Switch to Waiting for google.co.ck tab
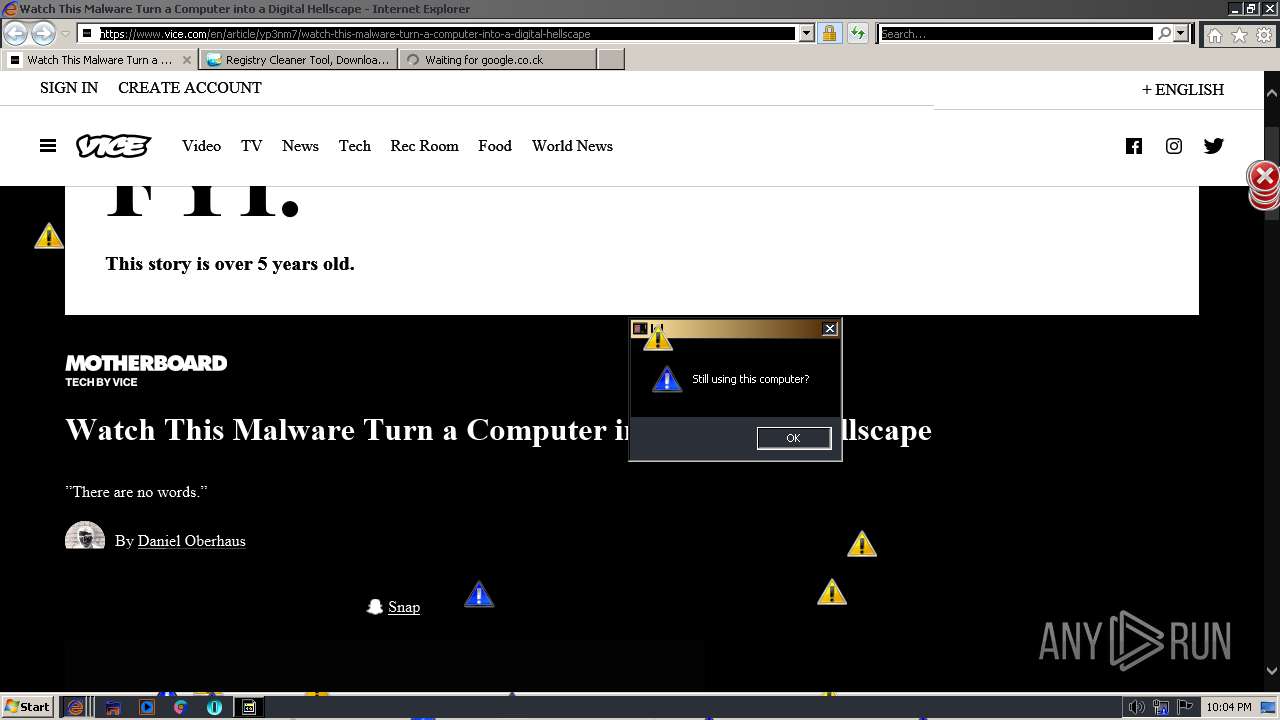The image size is (1280, 720). [x=497, y=60]
